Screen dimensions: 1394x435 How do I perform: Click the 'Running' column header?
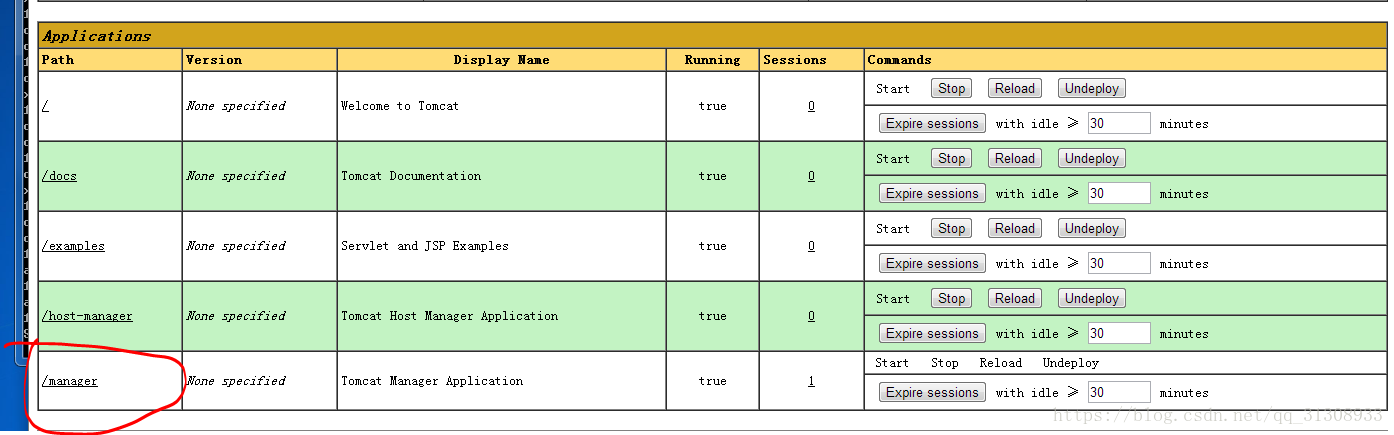[x=712, y=60]
